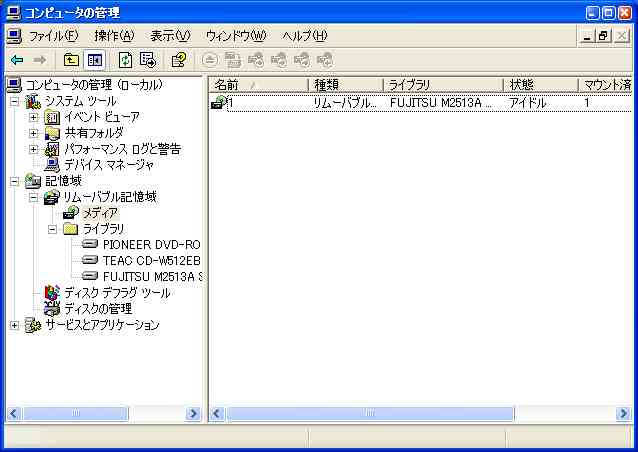Collapse the ライブラリ node

tap(52, 229)
